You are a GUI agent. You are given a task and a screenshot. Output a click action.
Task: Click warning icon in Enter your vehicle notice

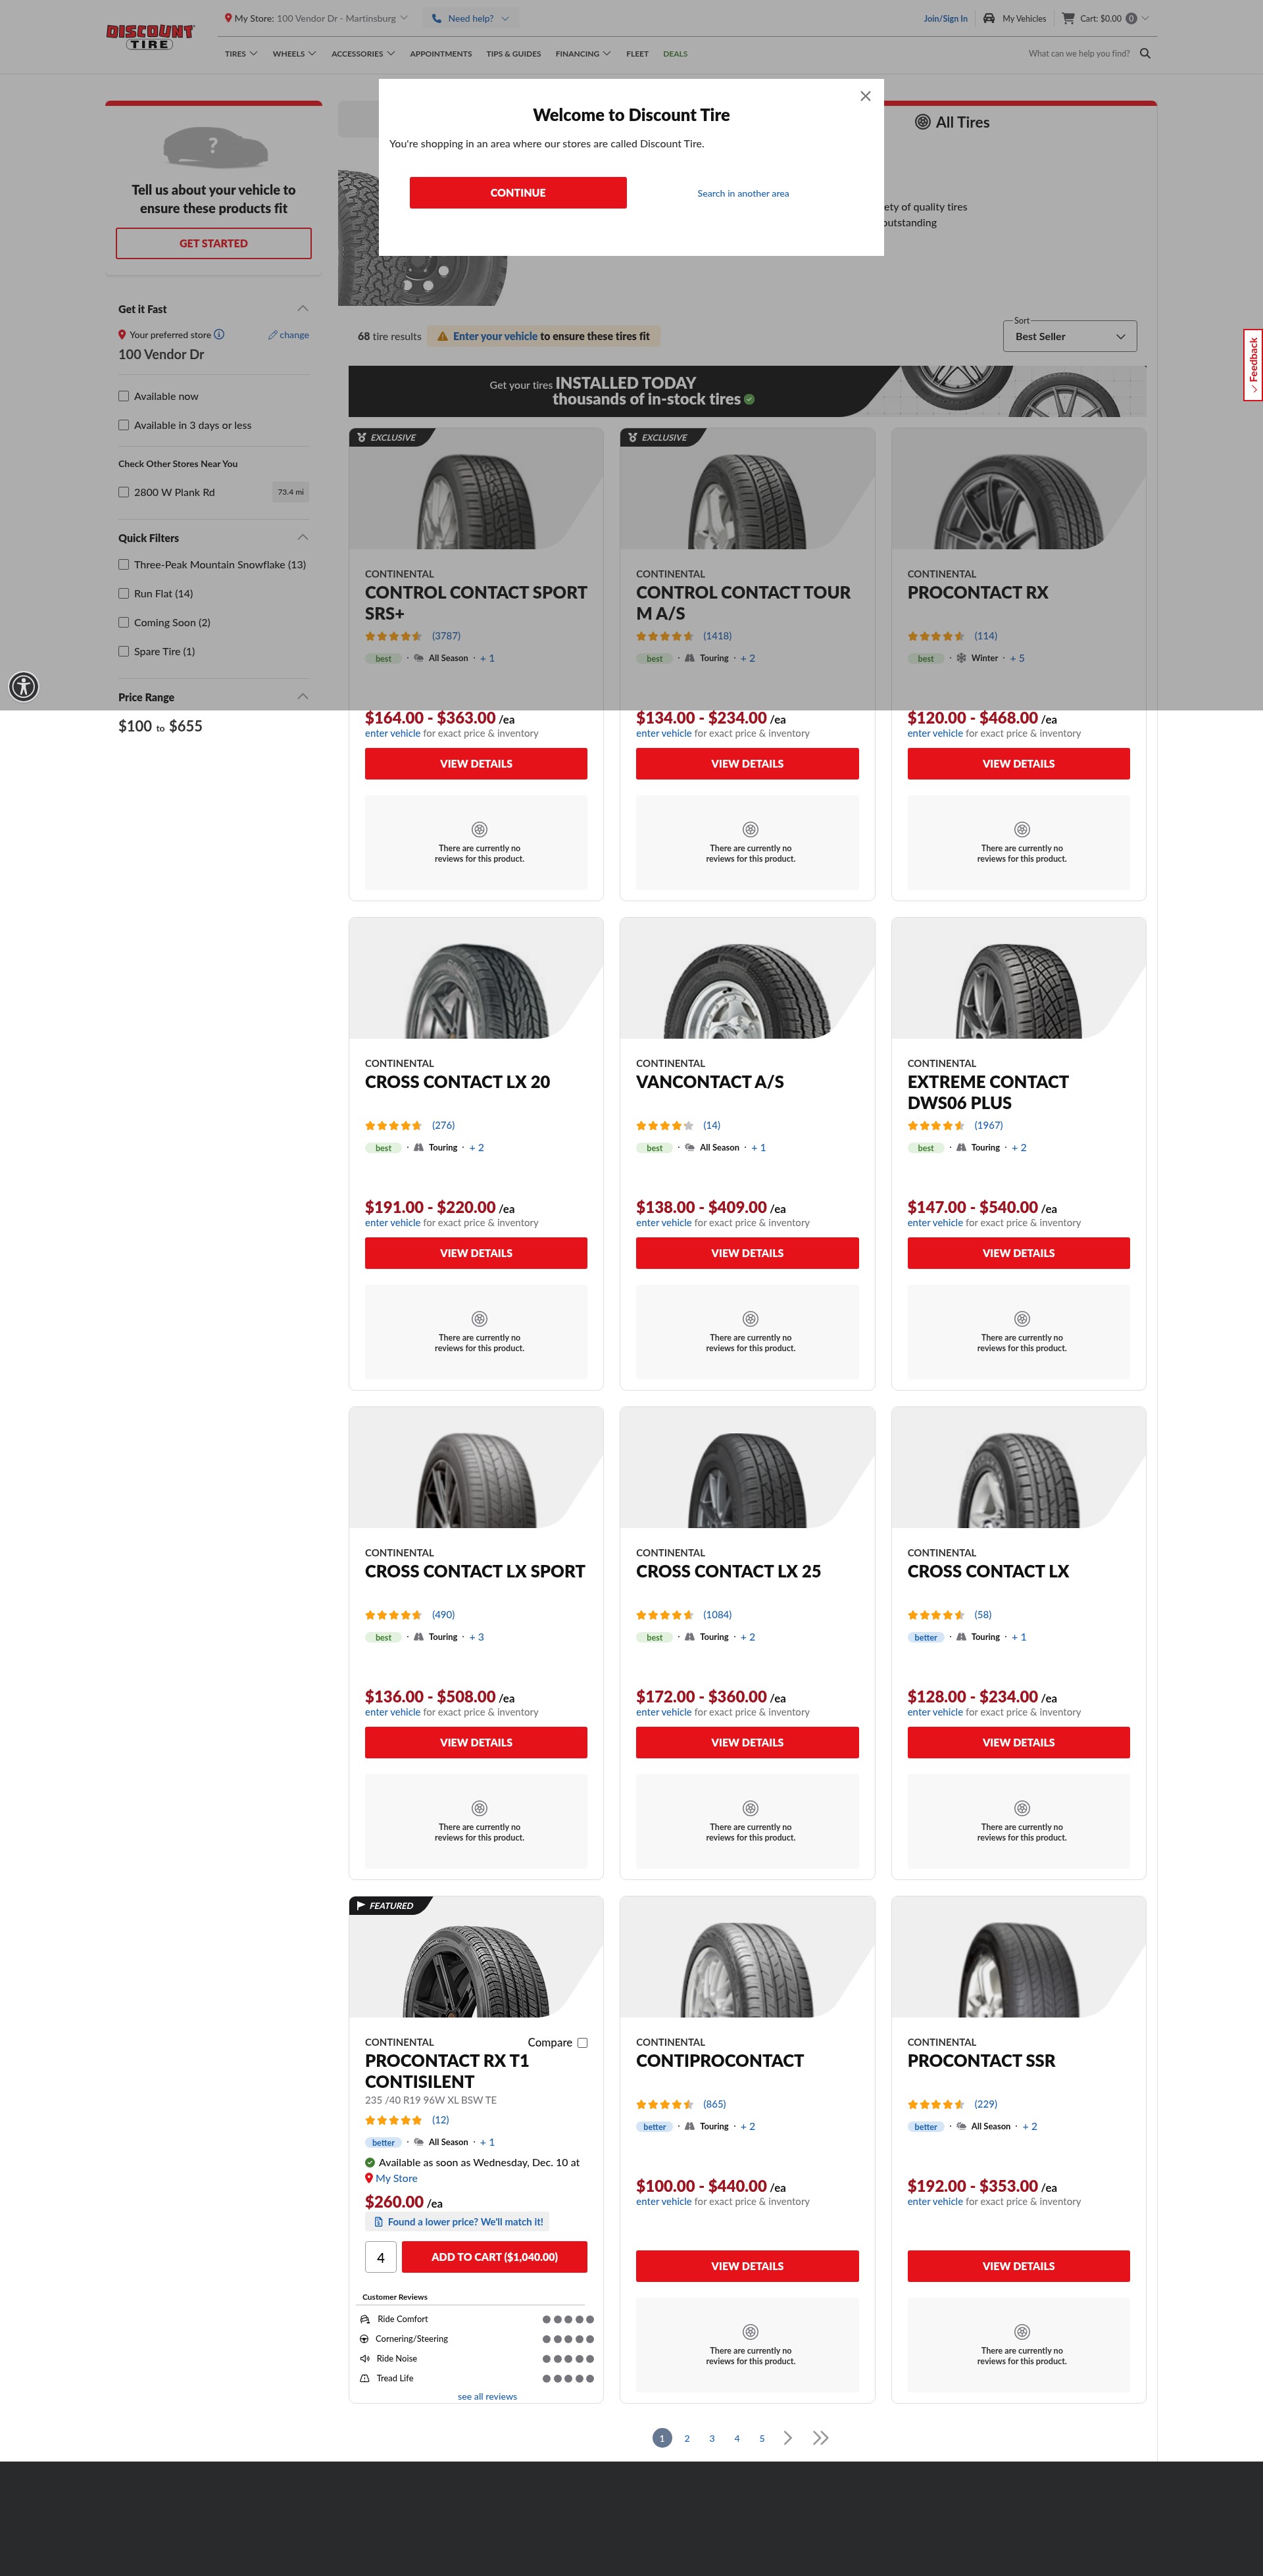[x=442, y=336]
